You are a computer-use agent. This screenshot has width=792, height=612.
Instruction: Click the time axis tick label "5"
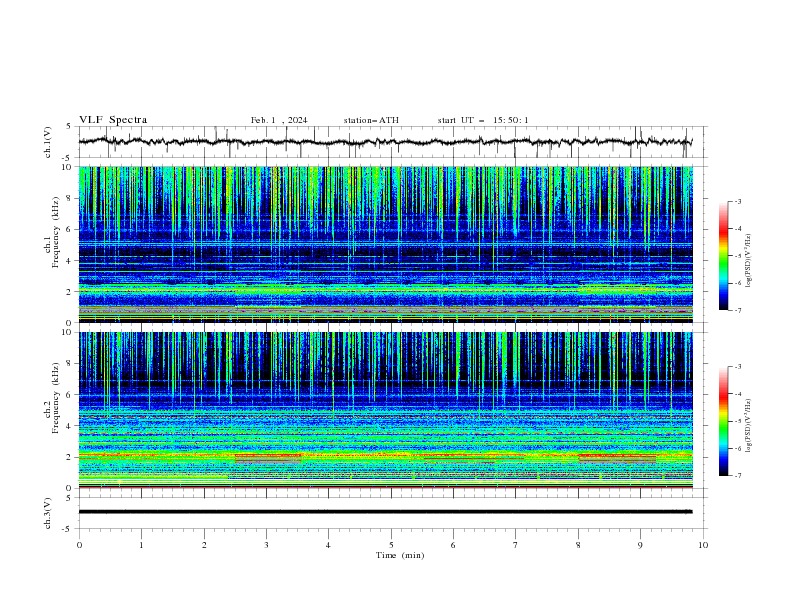pyautogui.click(x=391, y=545)
